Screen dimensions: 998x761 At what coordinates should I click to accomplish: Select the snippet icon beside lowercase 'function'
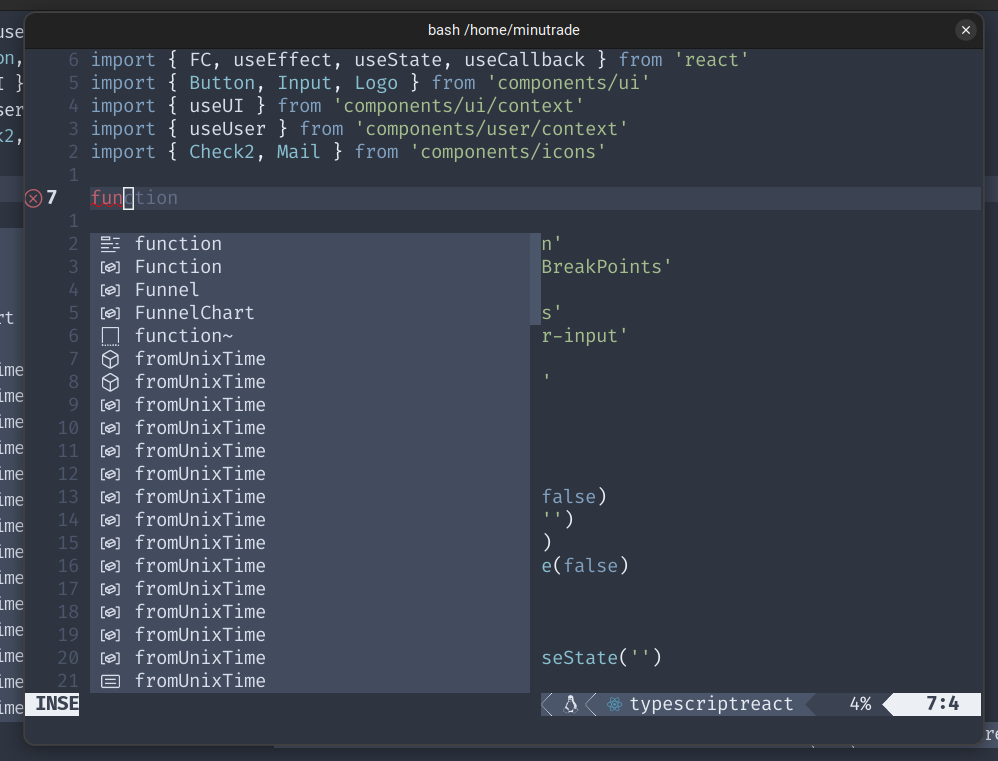click(110, 244)
